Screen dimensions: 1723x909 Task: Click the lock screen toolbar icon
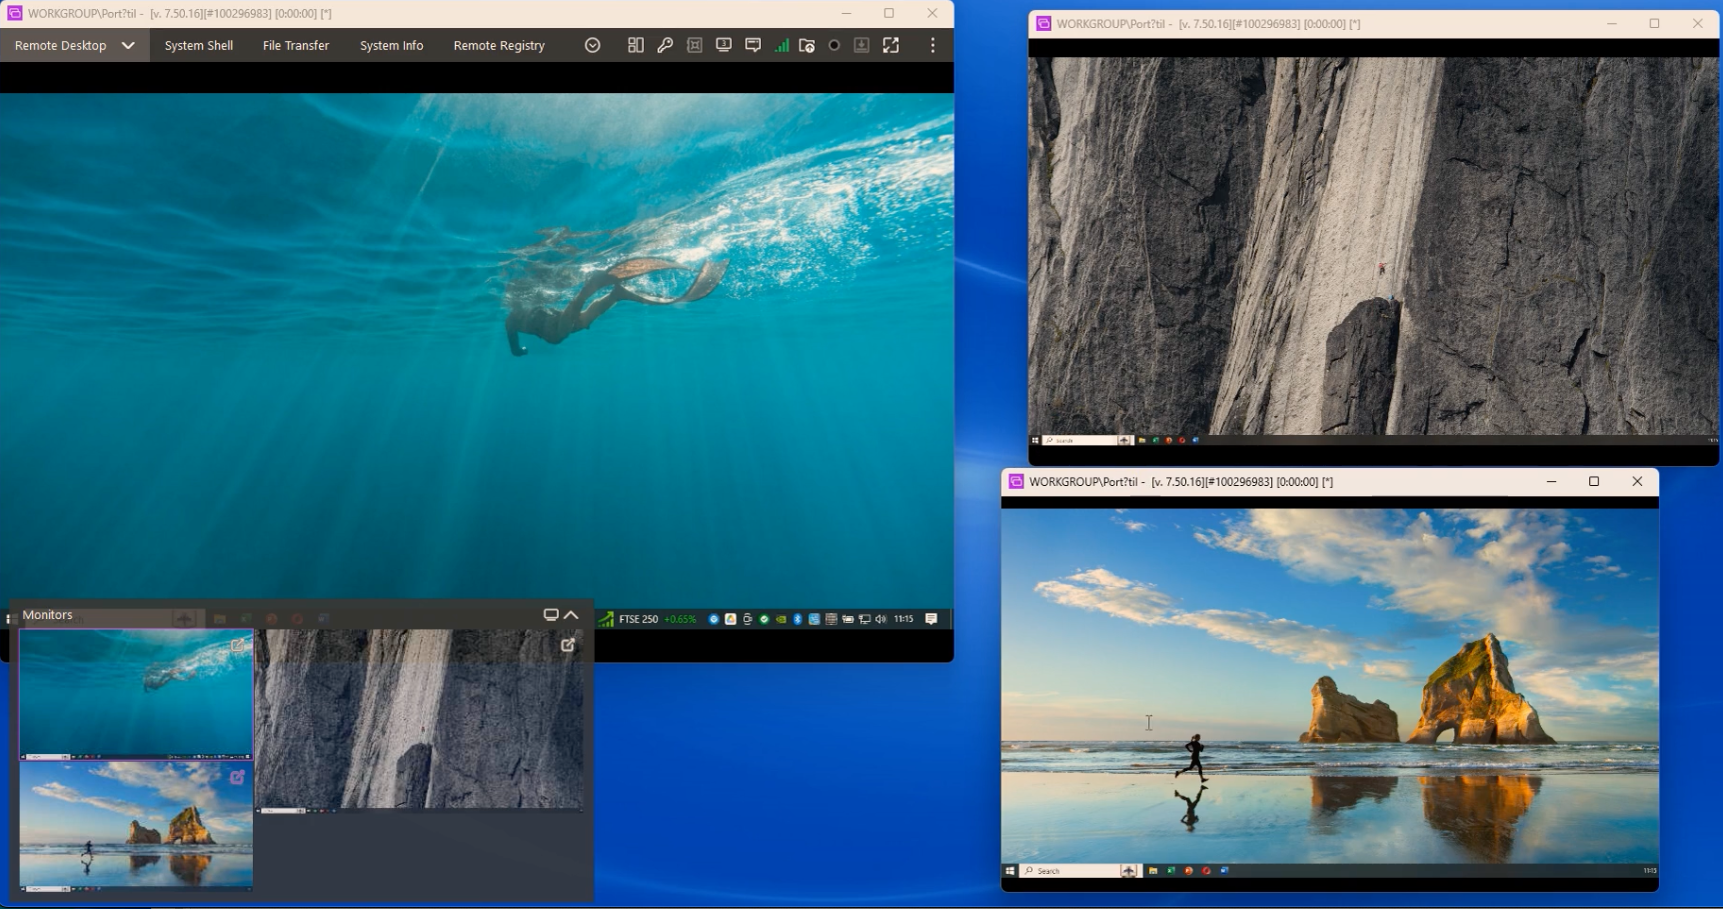(x=694, y=45)
